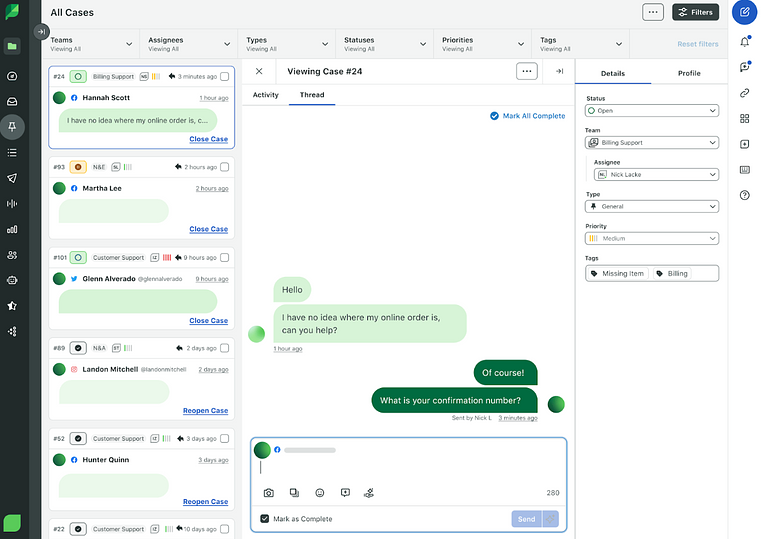The image size is (774, 539).
Task: Click the person-hand icon in reply toolbar
Action: click(x=369, y=493)
